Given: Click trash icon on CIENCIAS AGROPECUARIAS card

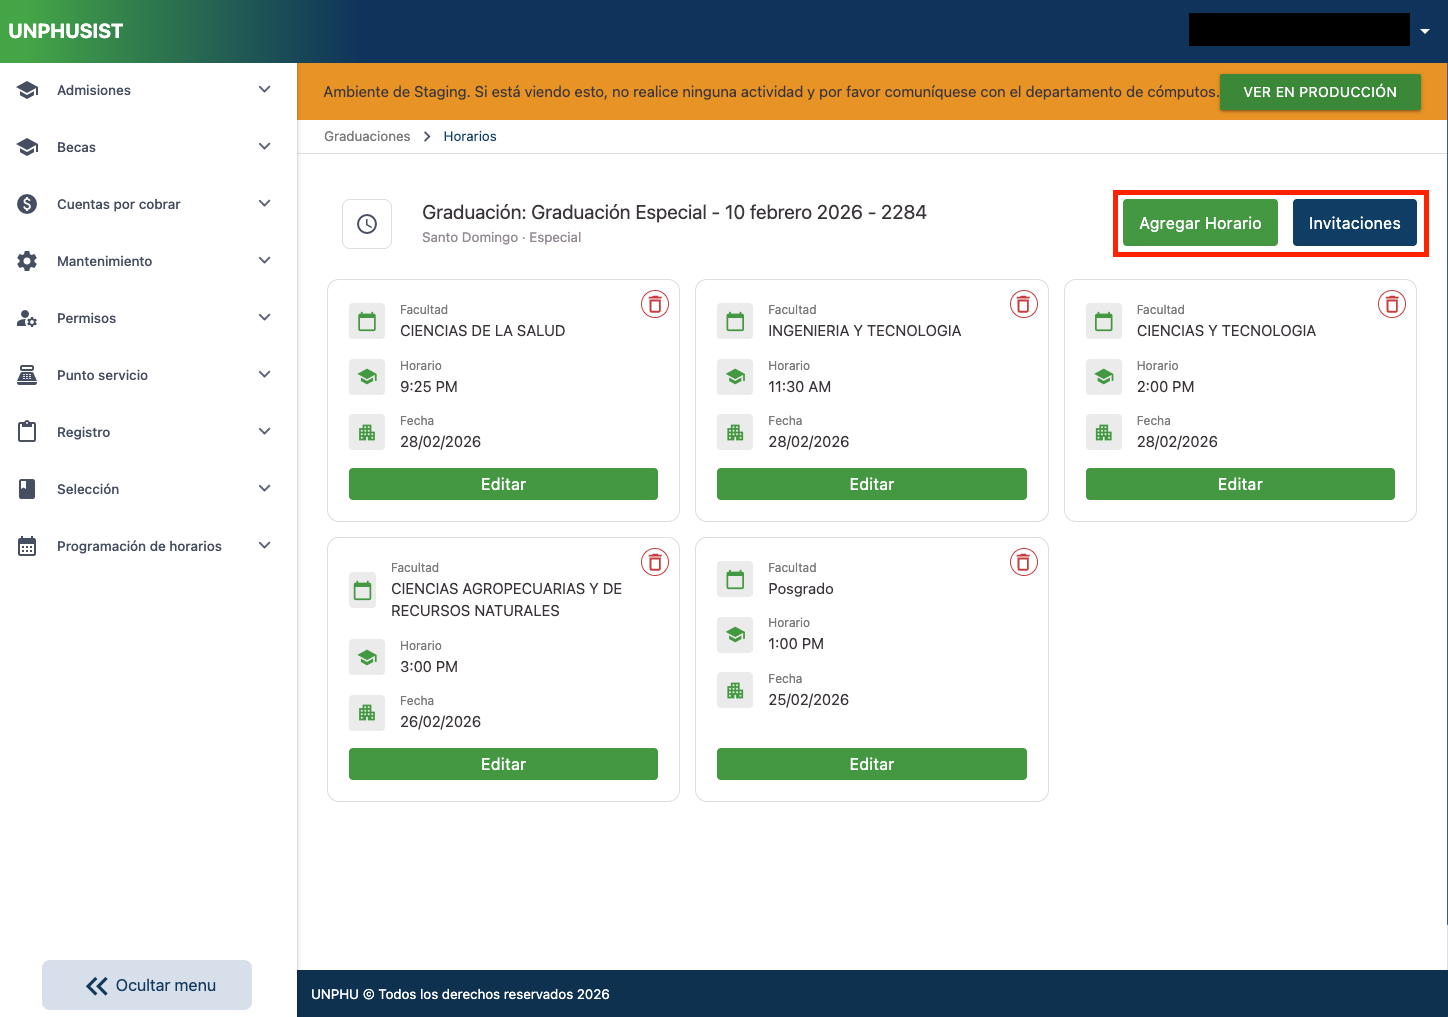Looking at the screenshot, I should [655, 562].
